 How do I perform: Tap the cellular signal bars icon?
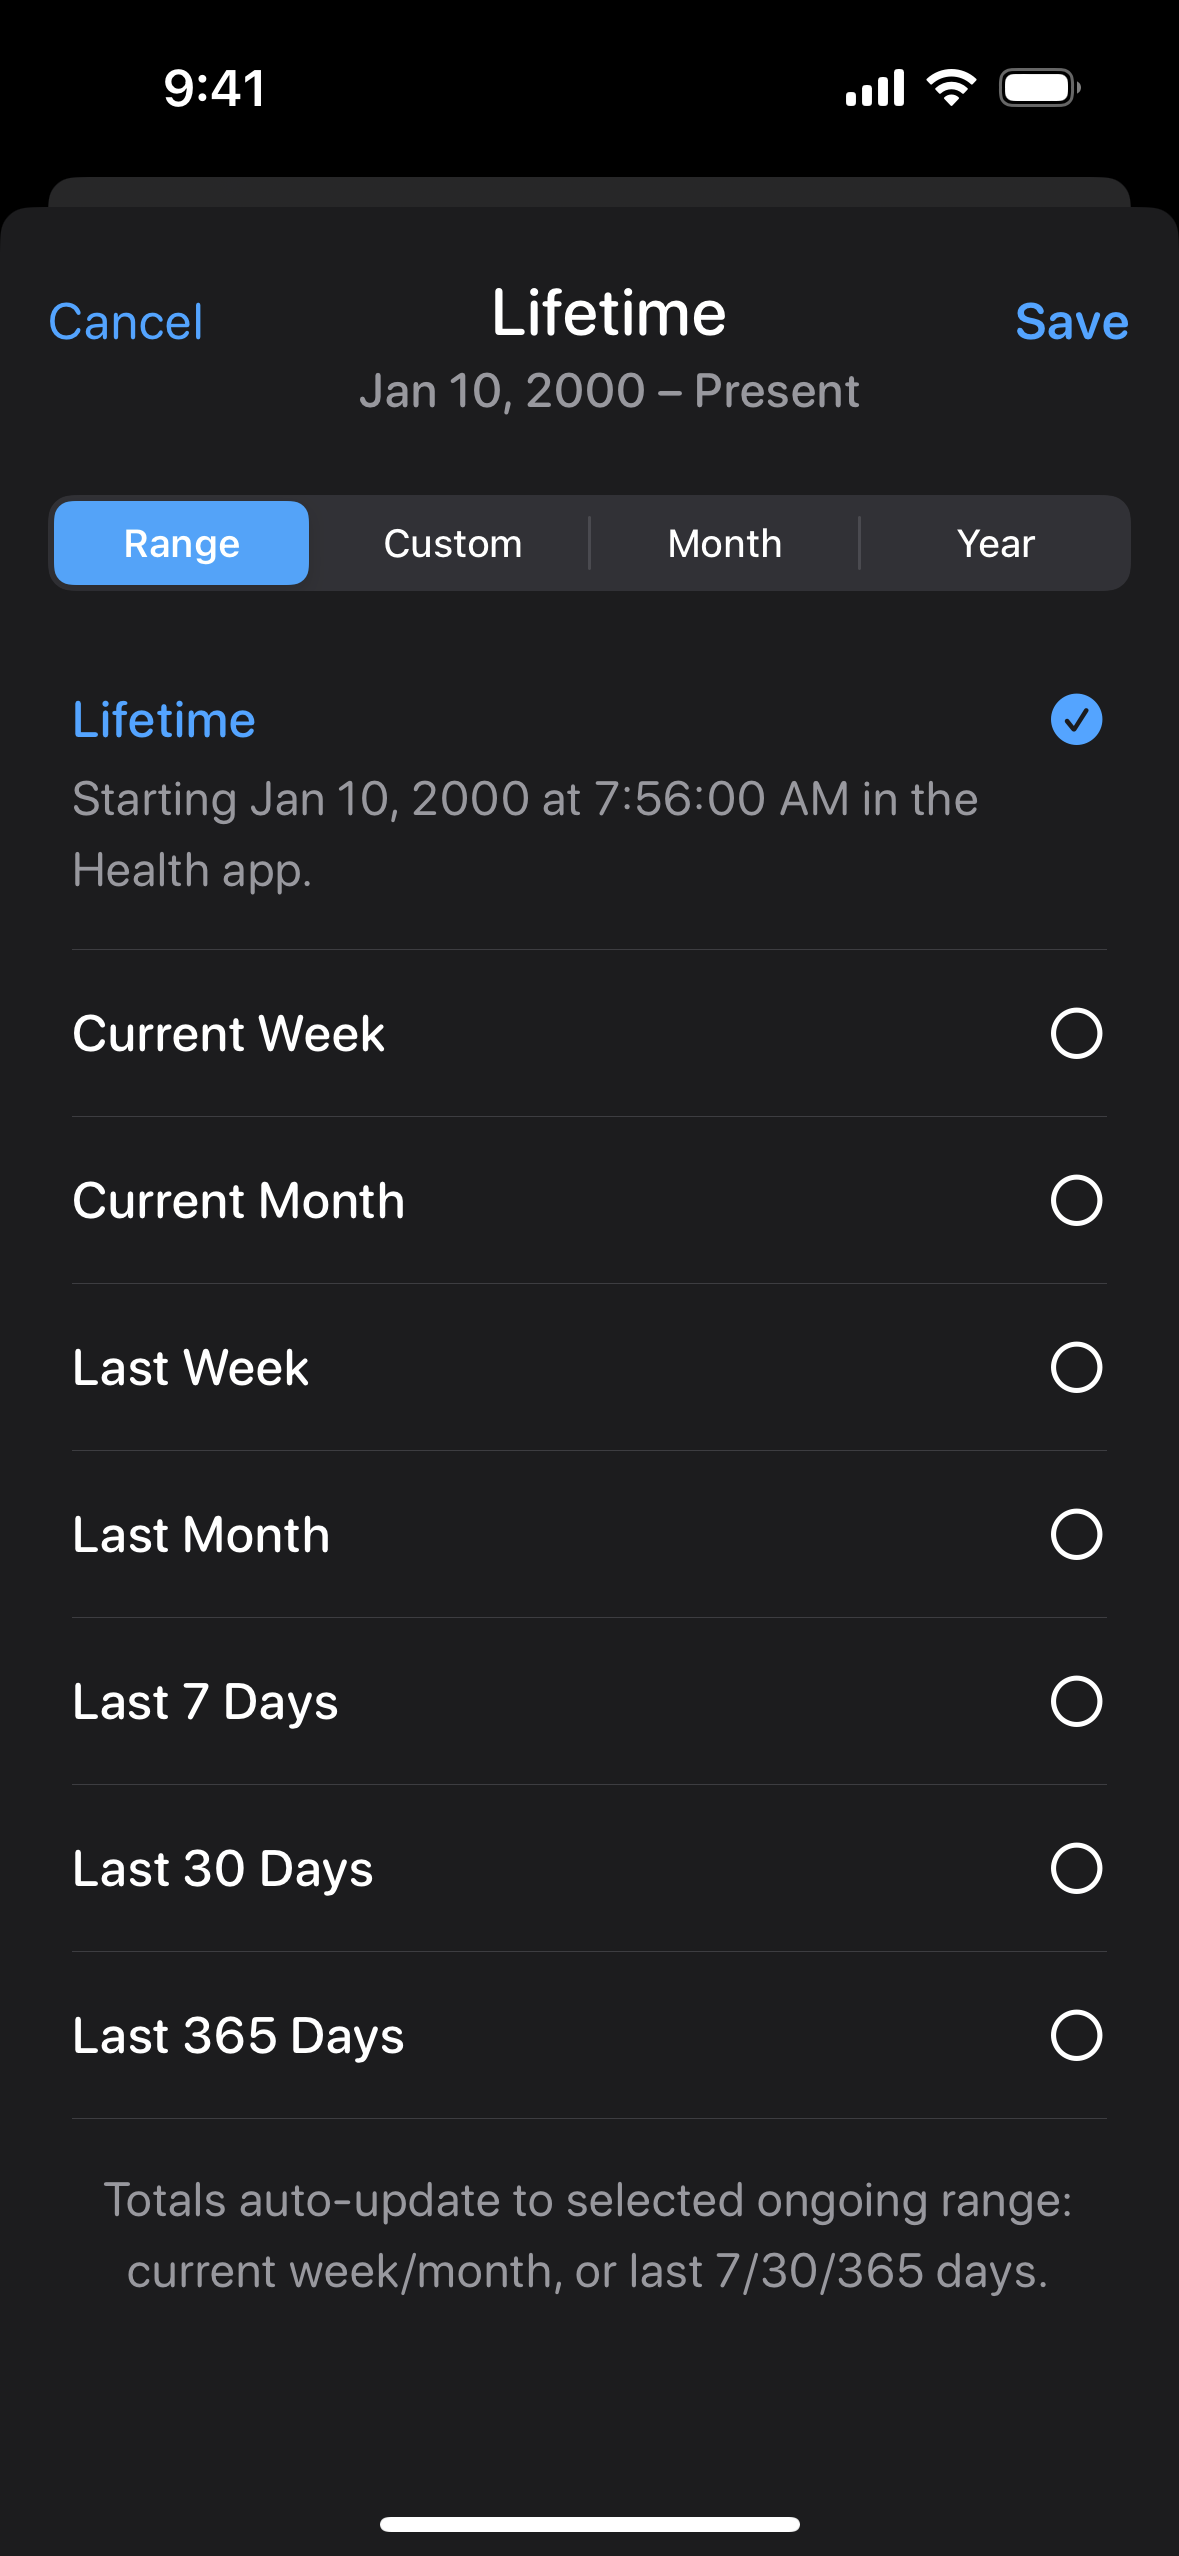[x=875, y=88]
